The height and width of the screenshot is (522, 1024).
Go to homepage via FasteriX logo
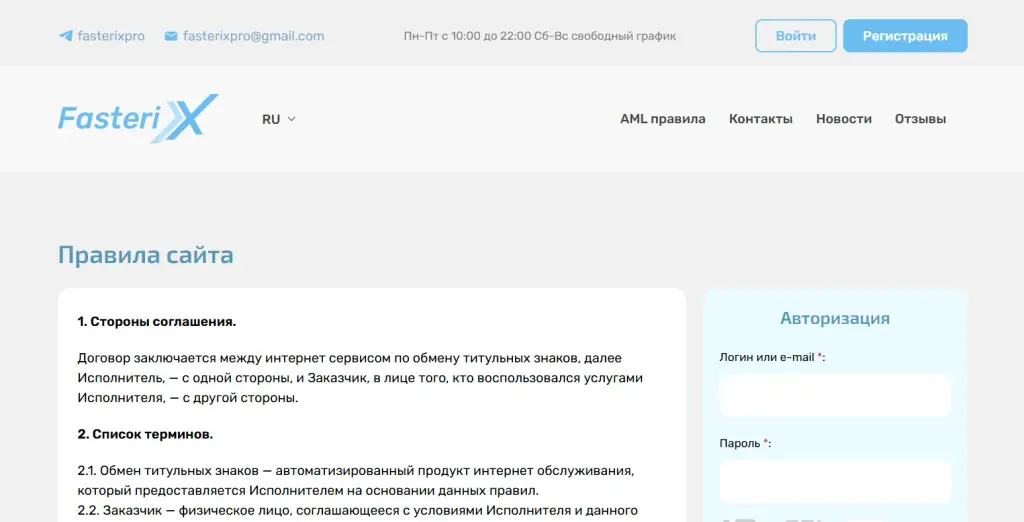(138, 118)
